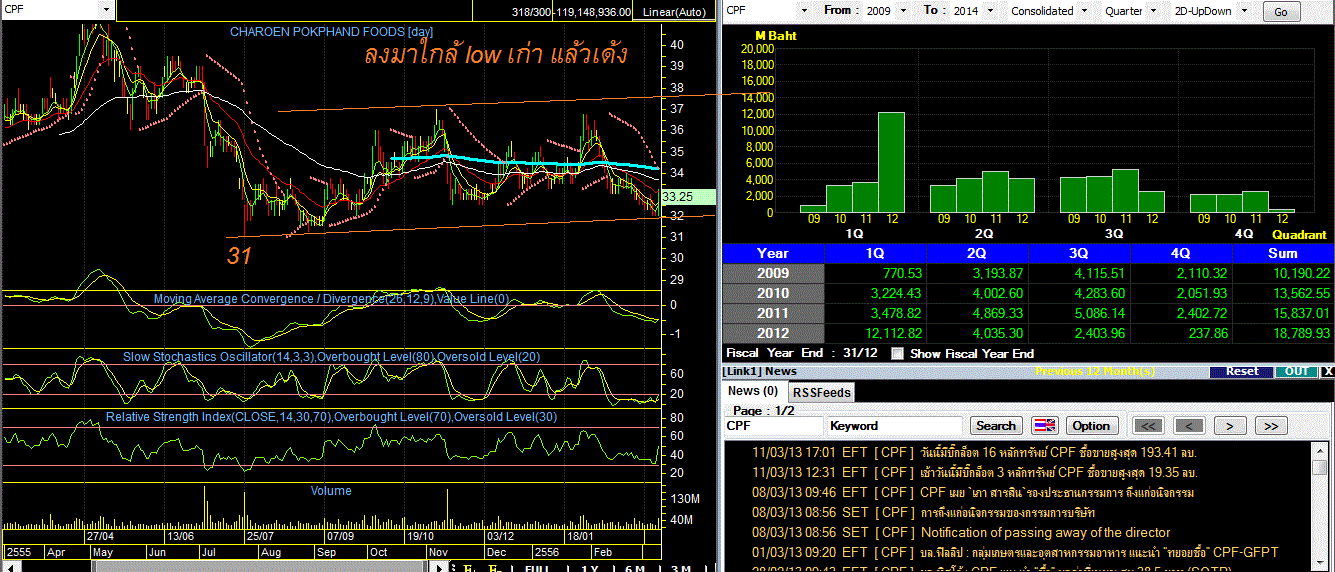
Task: Click the 770.53 value cell
Action: pos(875,274)
